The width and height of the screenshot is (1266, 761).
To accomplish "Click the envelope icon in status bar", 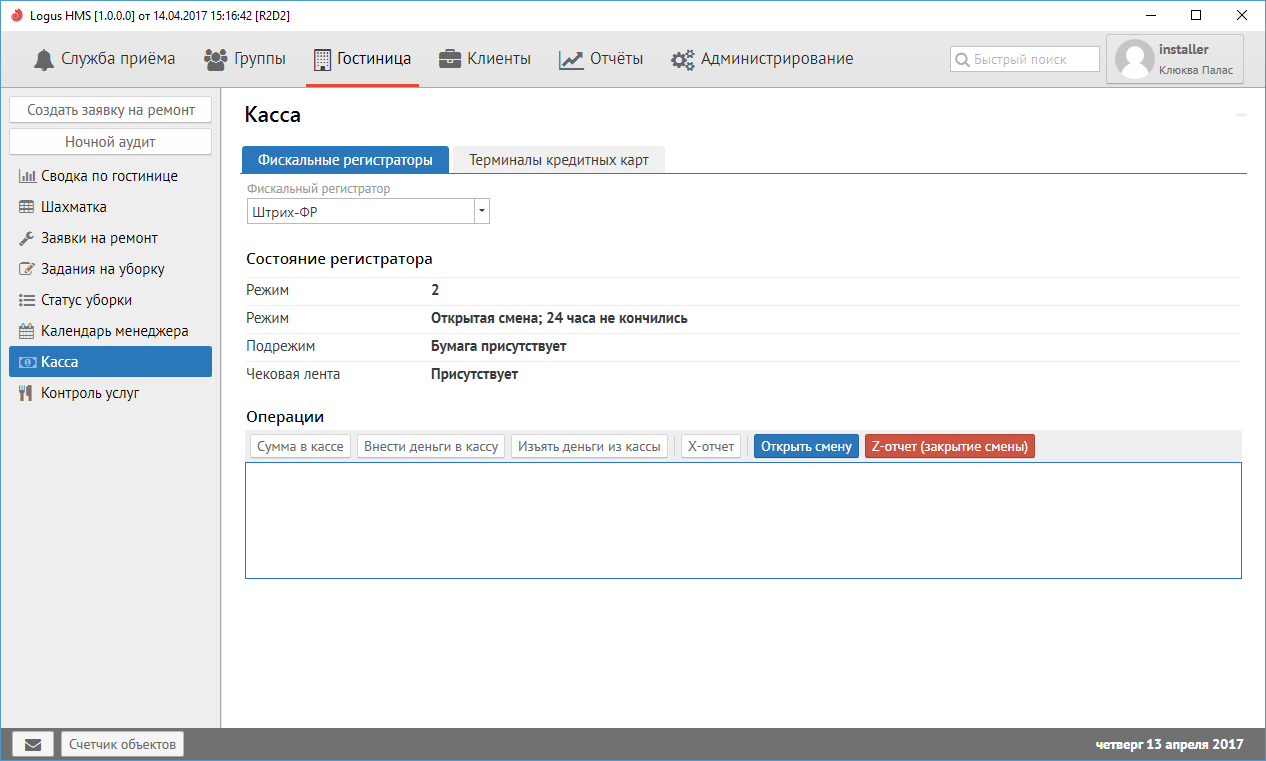I will pyautogui.click(x=33, y=744).
